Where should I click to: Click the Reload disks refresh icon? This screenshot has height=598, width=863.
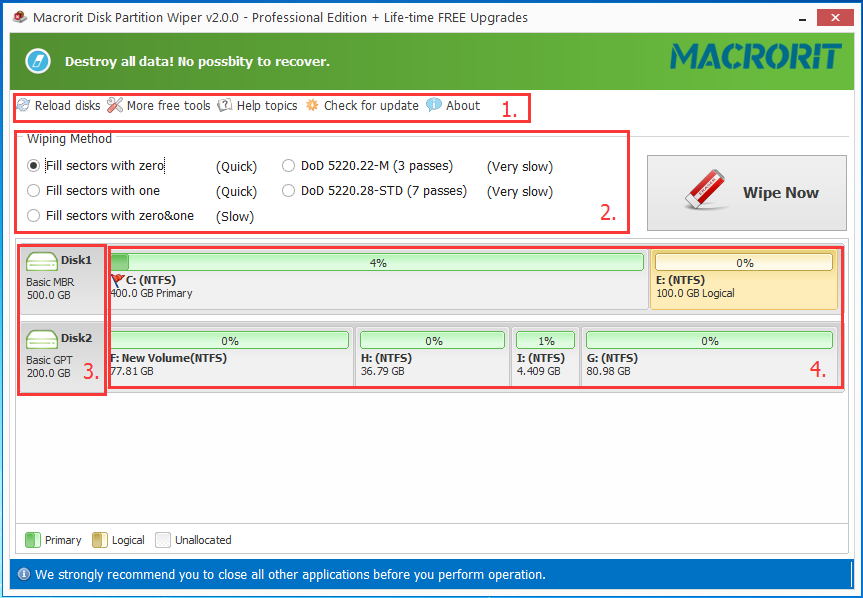24,105
